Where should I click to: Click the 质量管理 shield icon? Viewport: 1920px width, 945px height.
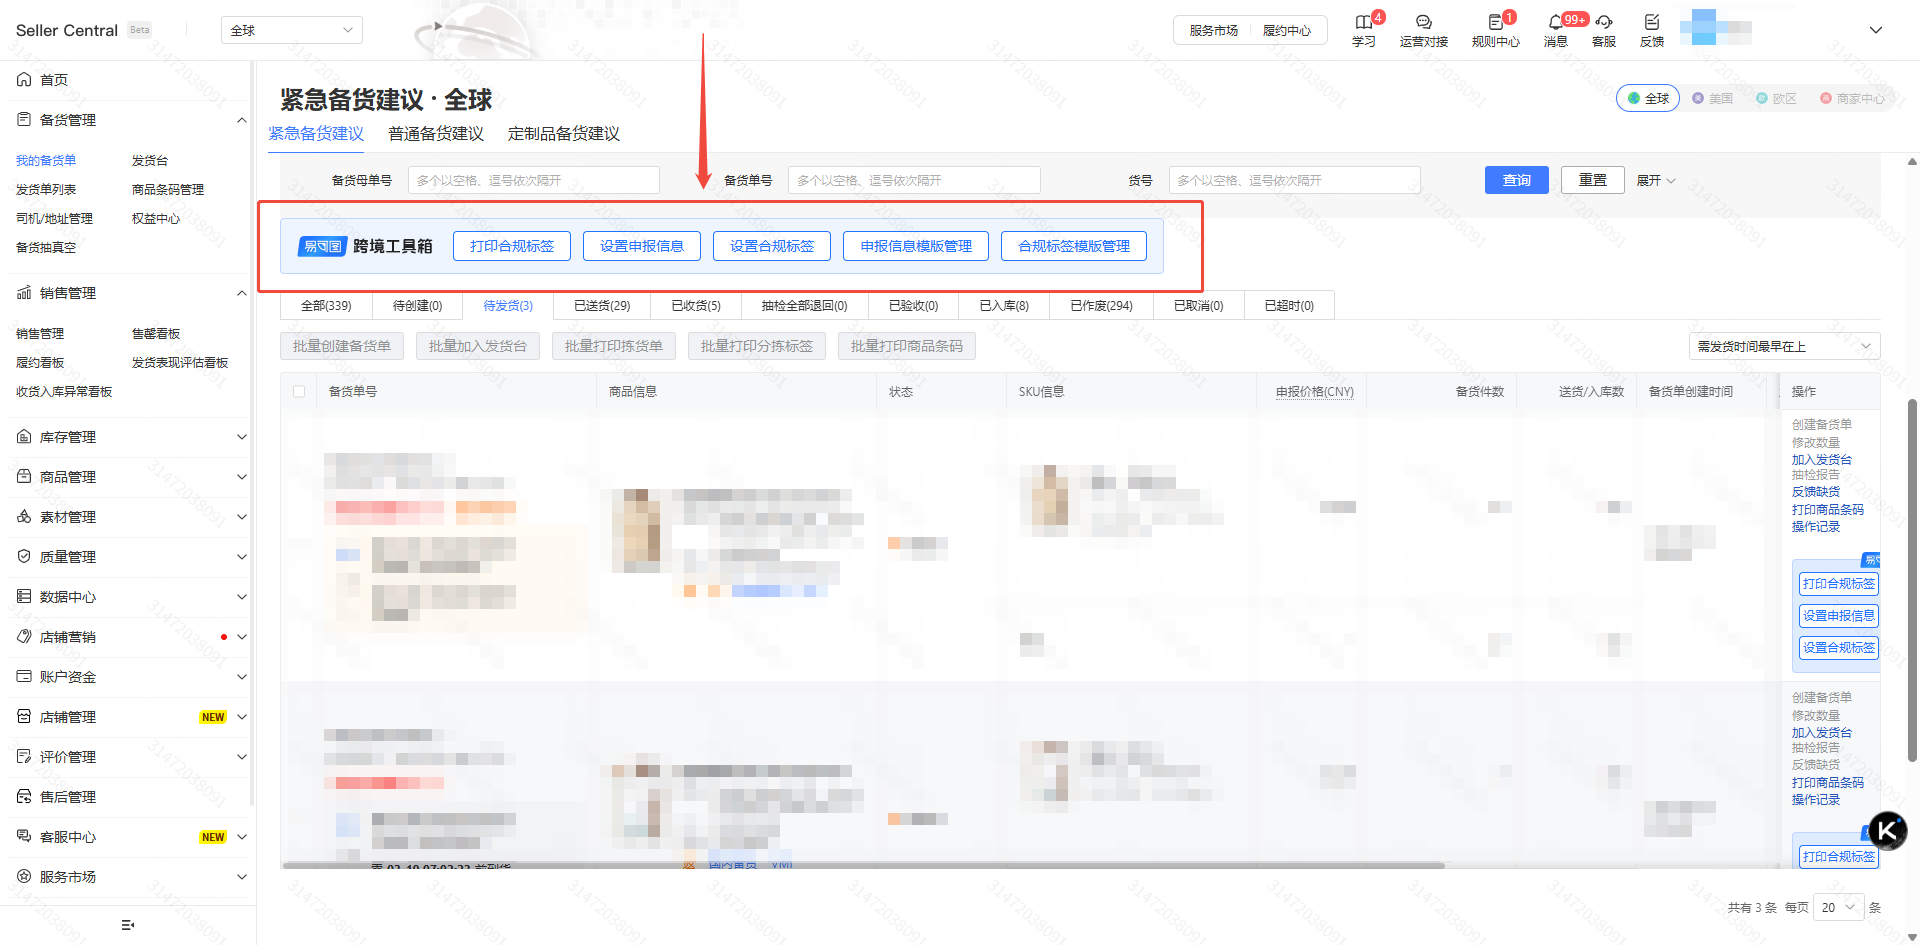pyautogui.click(x=24, y=556)
